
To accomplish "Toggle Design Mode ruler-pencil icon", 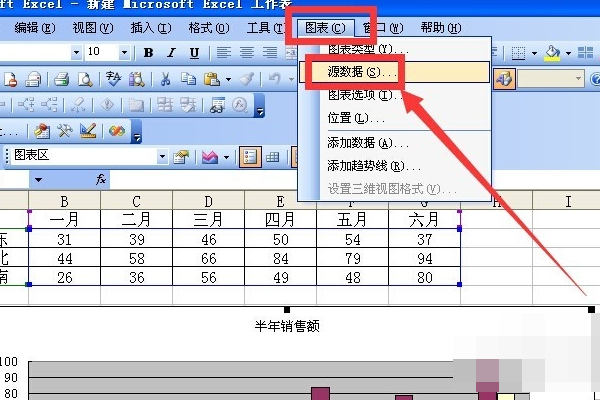I will [88, 131].
